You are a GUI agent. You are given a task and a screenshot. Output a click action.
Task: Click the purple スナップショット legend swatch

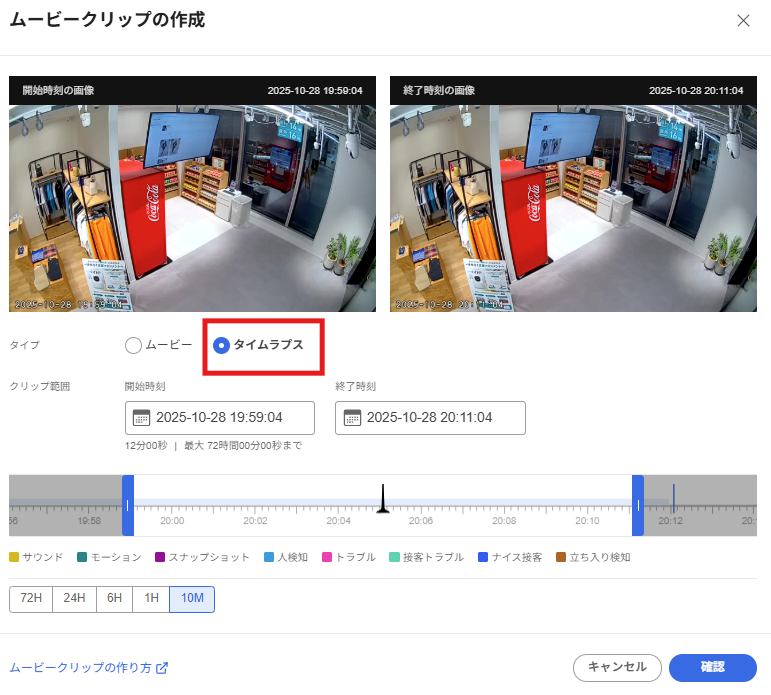coord(160,557)
